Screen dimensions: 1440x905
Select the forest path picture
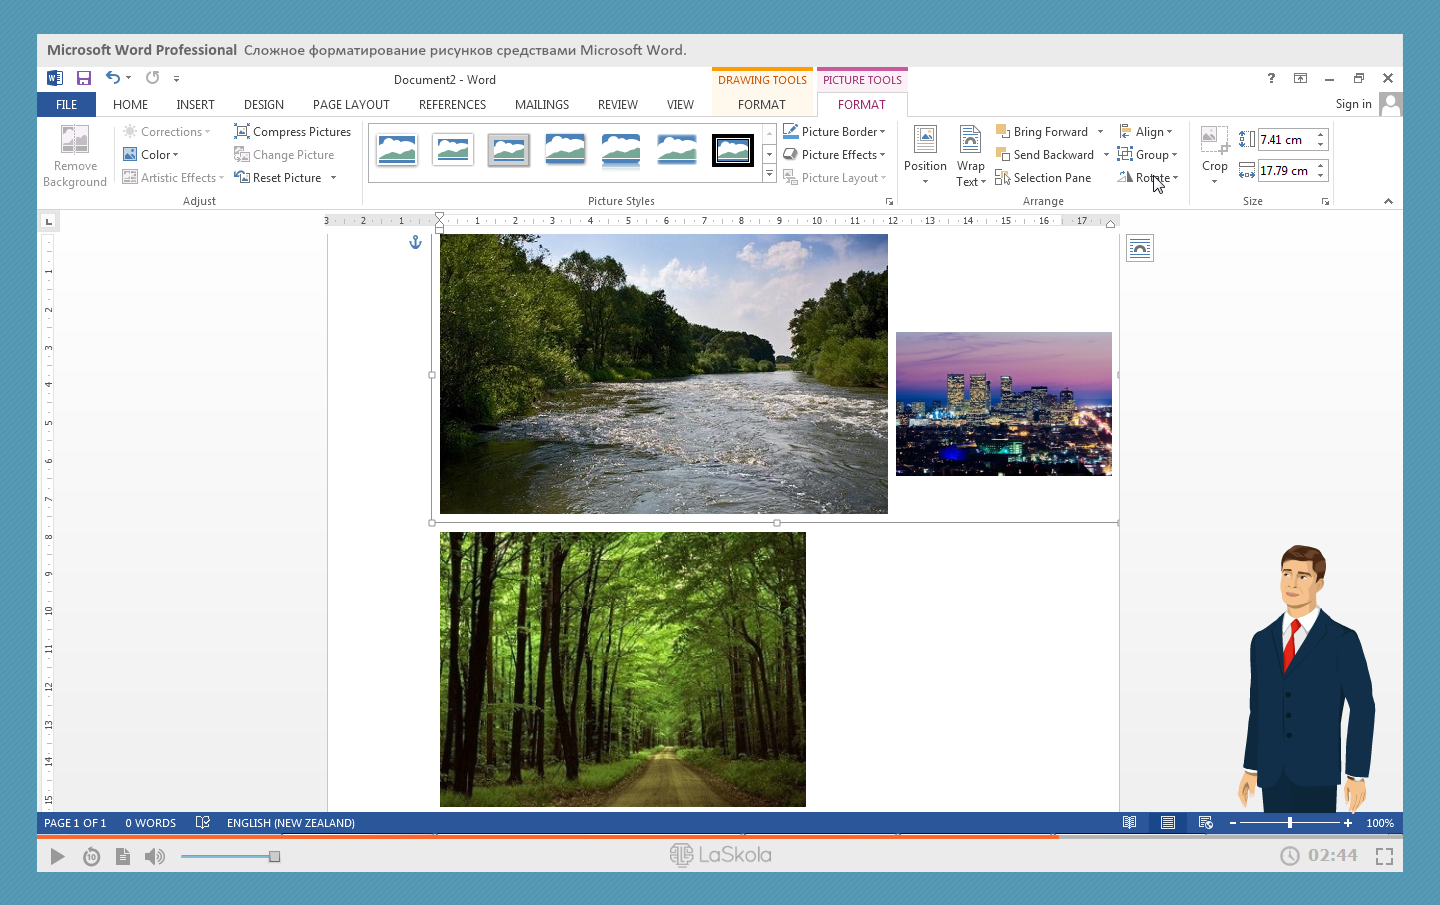pos(622,669)
